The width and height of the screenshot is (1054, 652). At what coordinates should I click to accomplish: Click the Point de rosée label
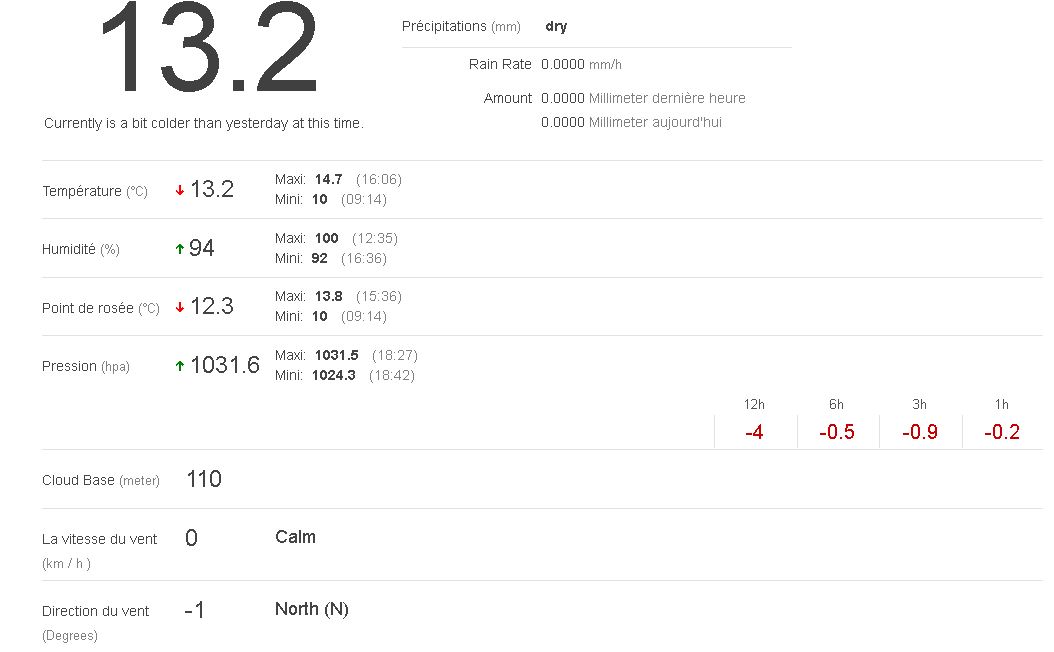[x=100, y=308]
